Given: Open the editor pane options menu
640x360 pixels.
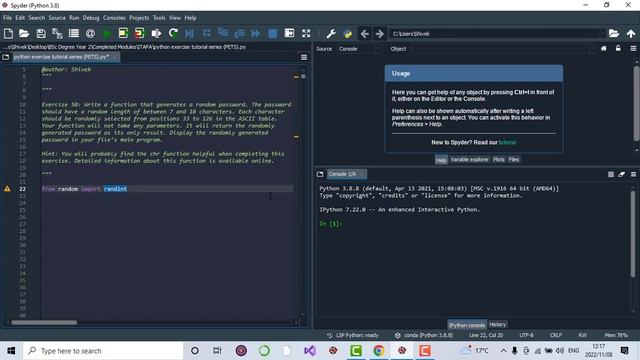Looking at the screenshot, I should [x=304, y=57].
